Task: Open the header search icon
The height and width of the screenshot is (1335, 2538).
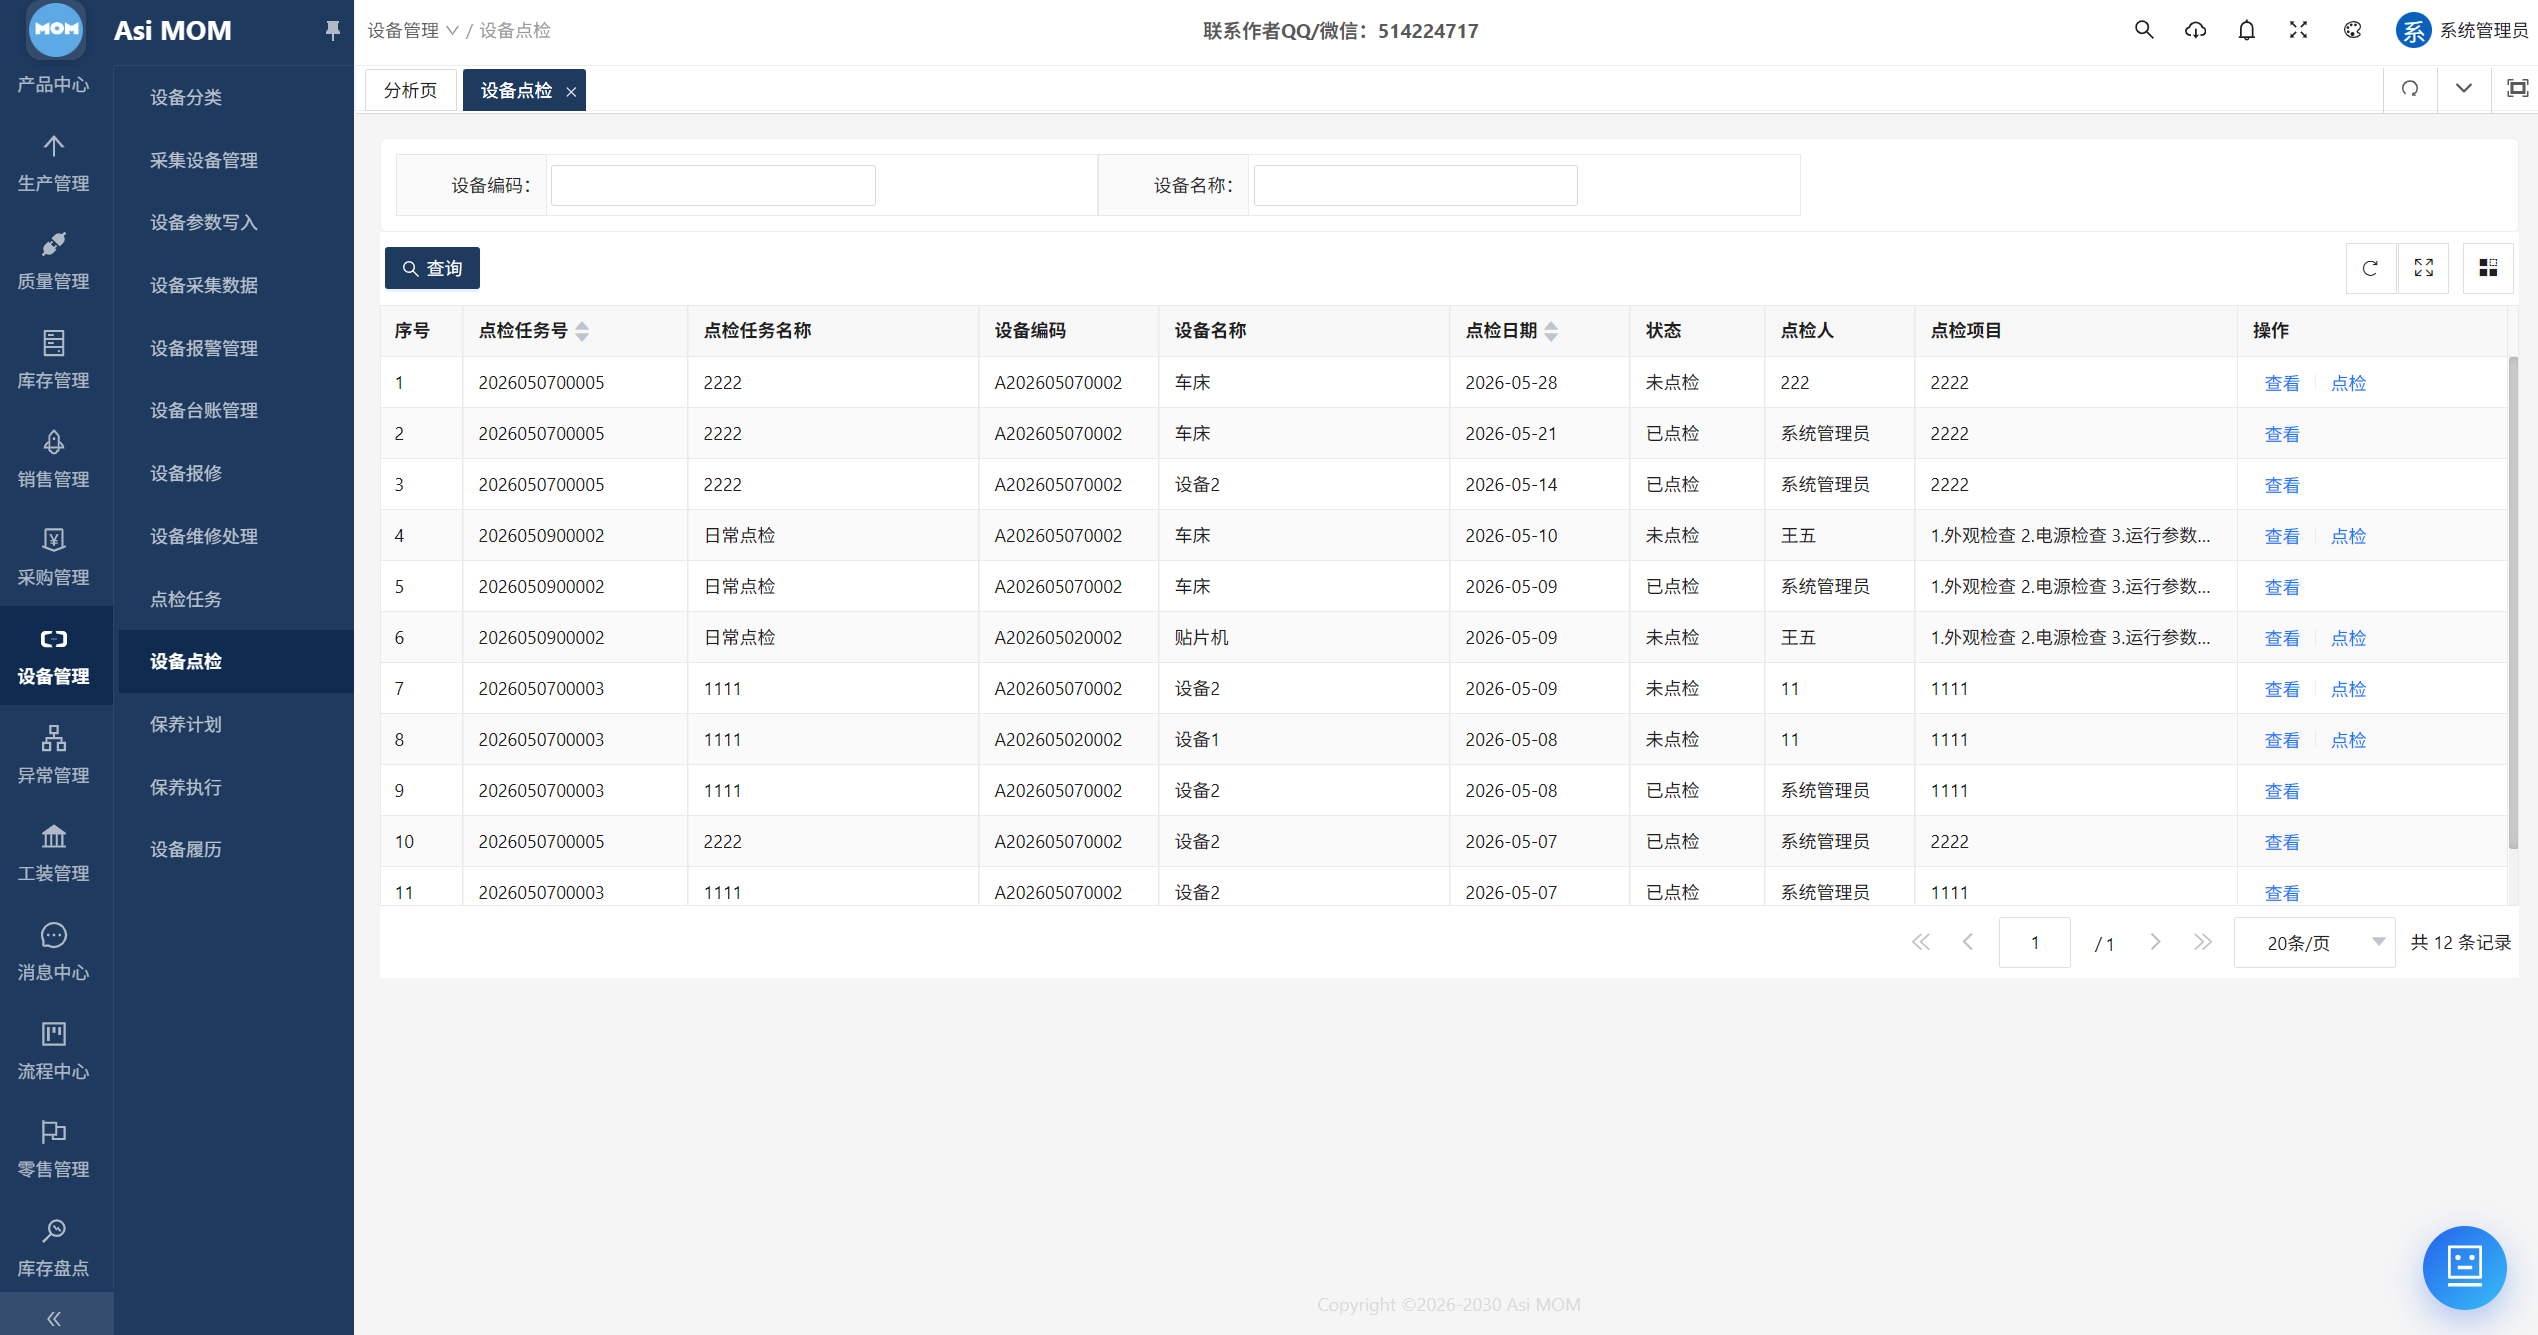Action: click(x=2144, y=30)
